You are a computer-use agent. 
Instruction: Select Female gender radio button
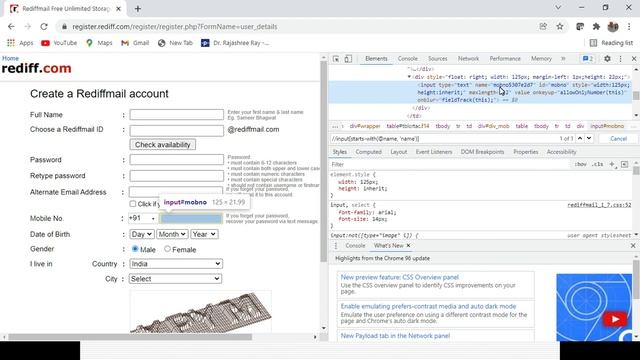pyautogui.click(x=167, y=249)
